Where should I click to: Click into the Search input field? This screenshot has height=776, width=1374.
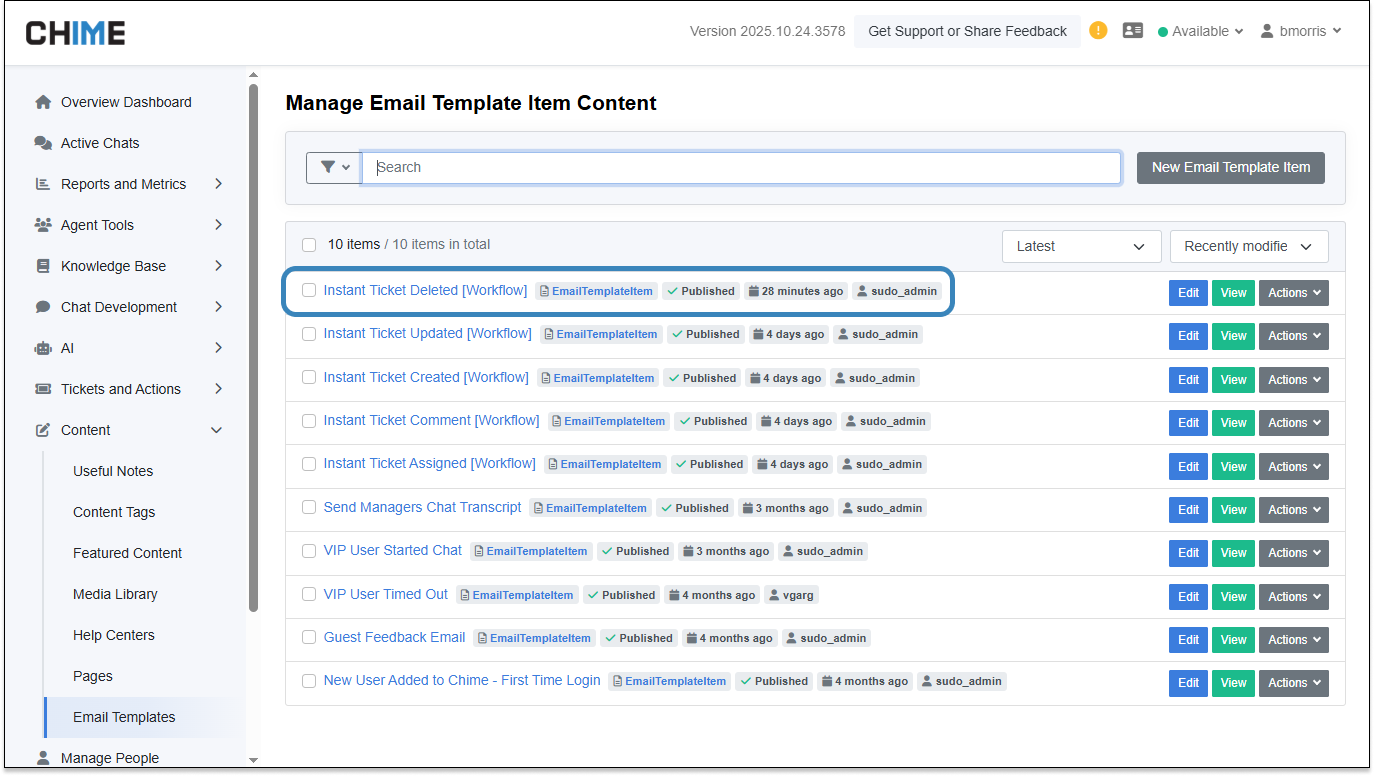coord(740,167)
